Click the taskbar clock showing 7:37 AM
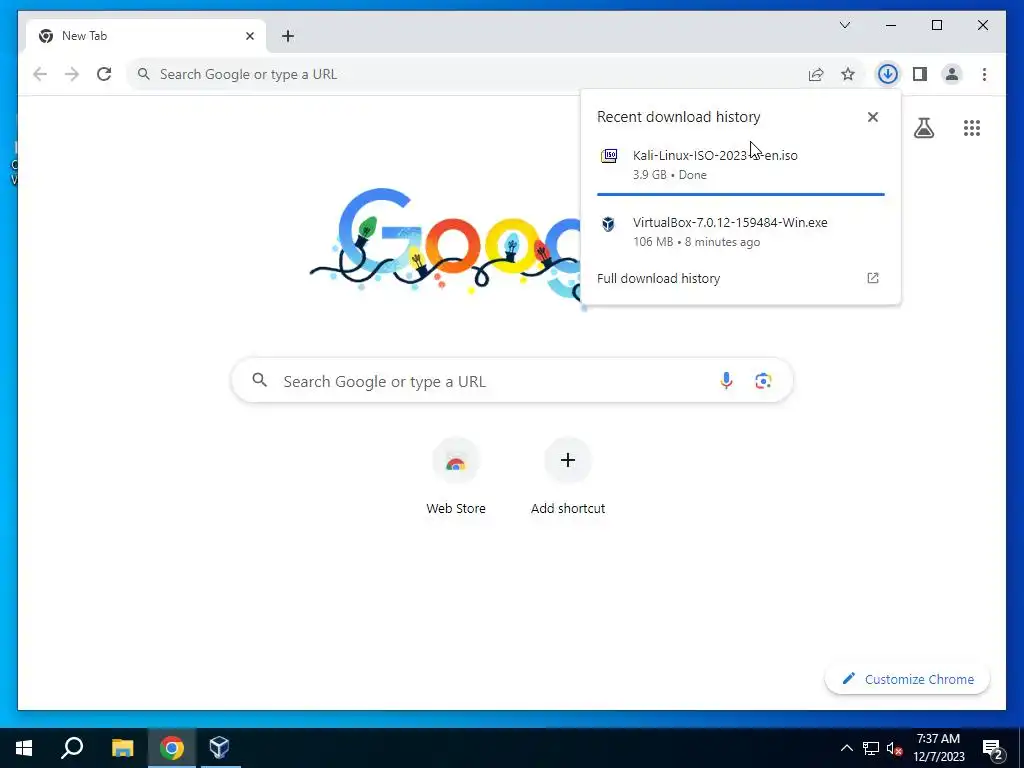The image size is (1024, 768). coord(938,748)
